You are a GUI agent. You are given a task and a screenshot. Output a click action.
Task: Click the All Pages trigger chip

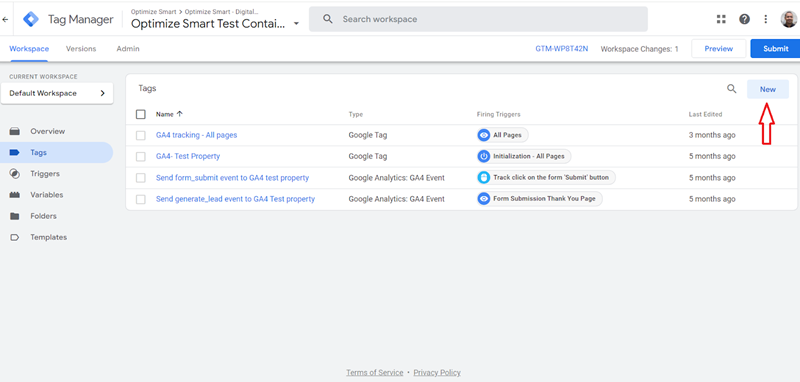click(x=503, y=135)
